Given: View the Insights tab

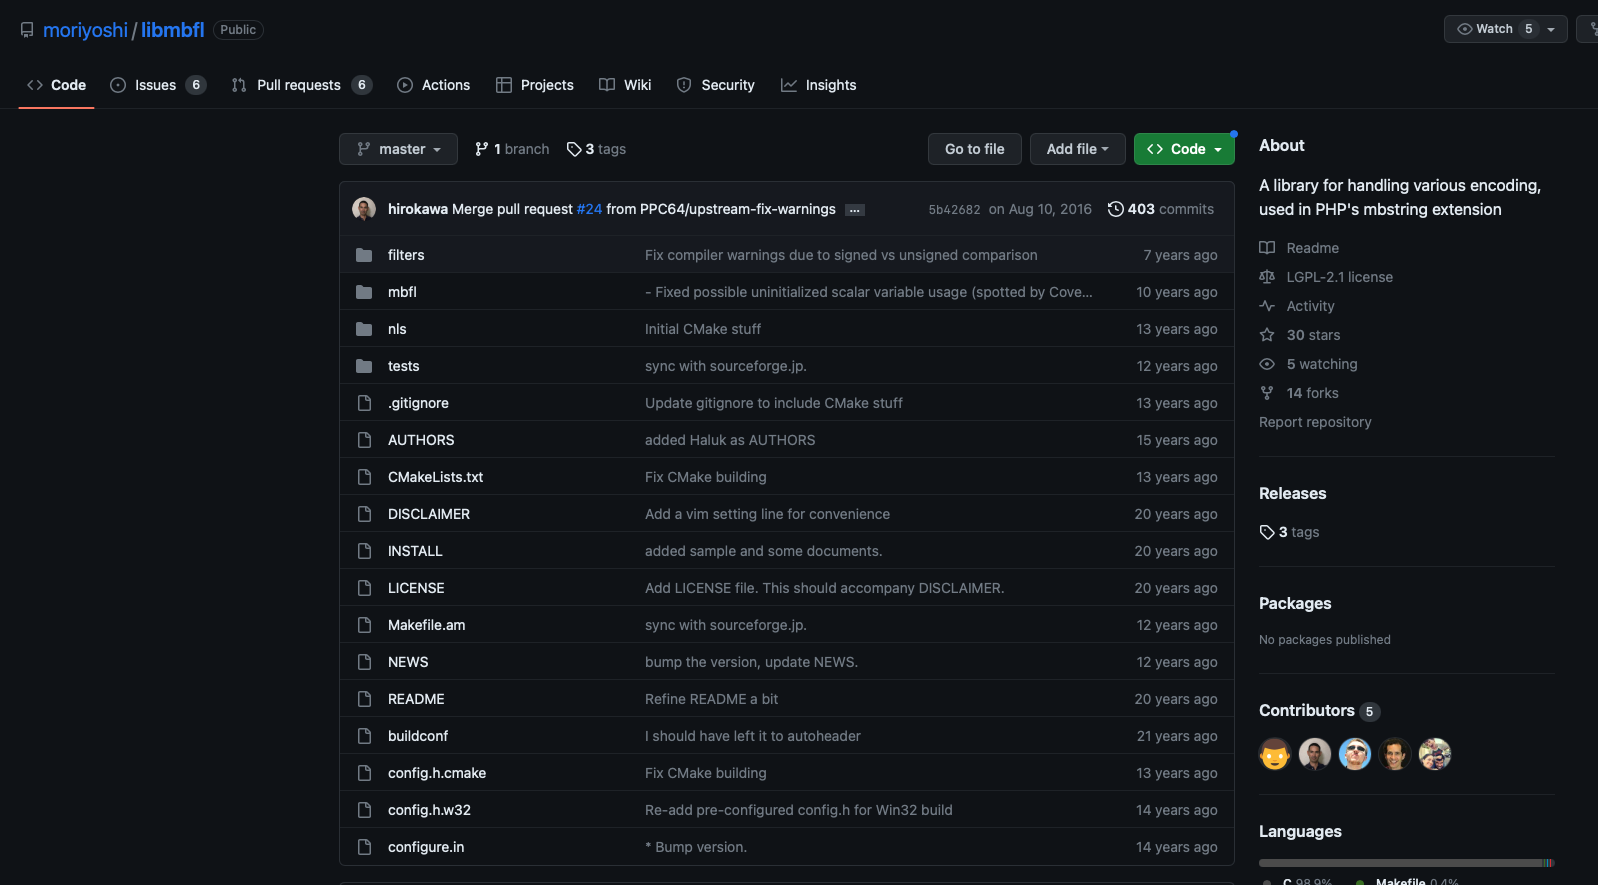Looking at the screenshot, I should click(819, 85).
